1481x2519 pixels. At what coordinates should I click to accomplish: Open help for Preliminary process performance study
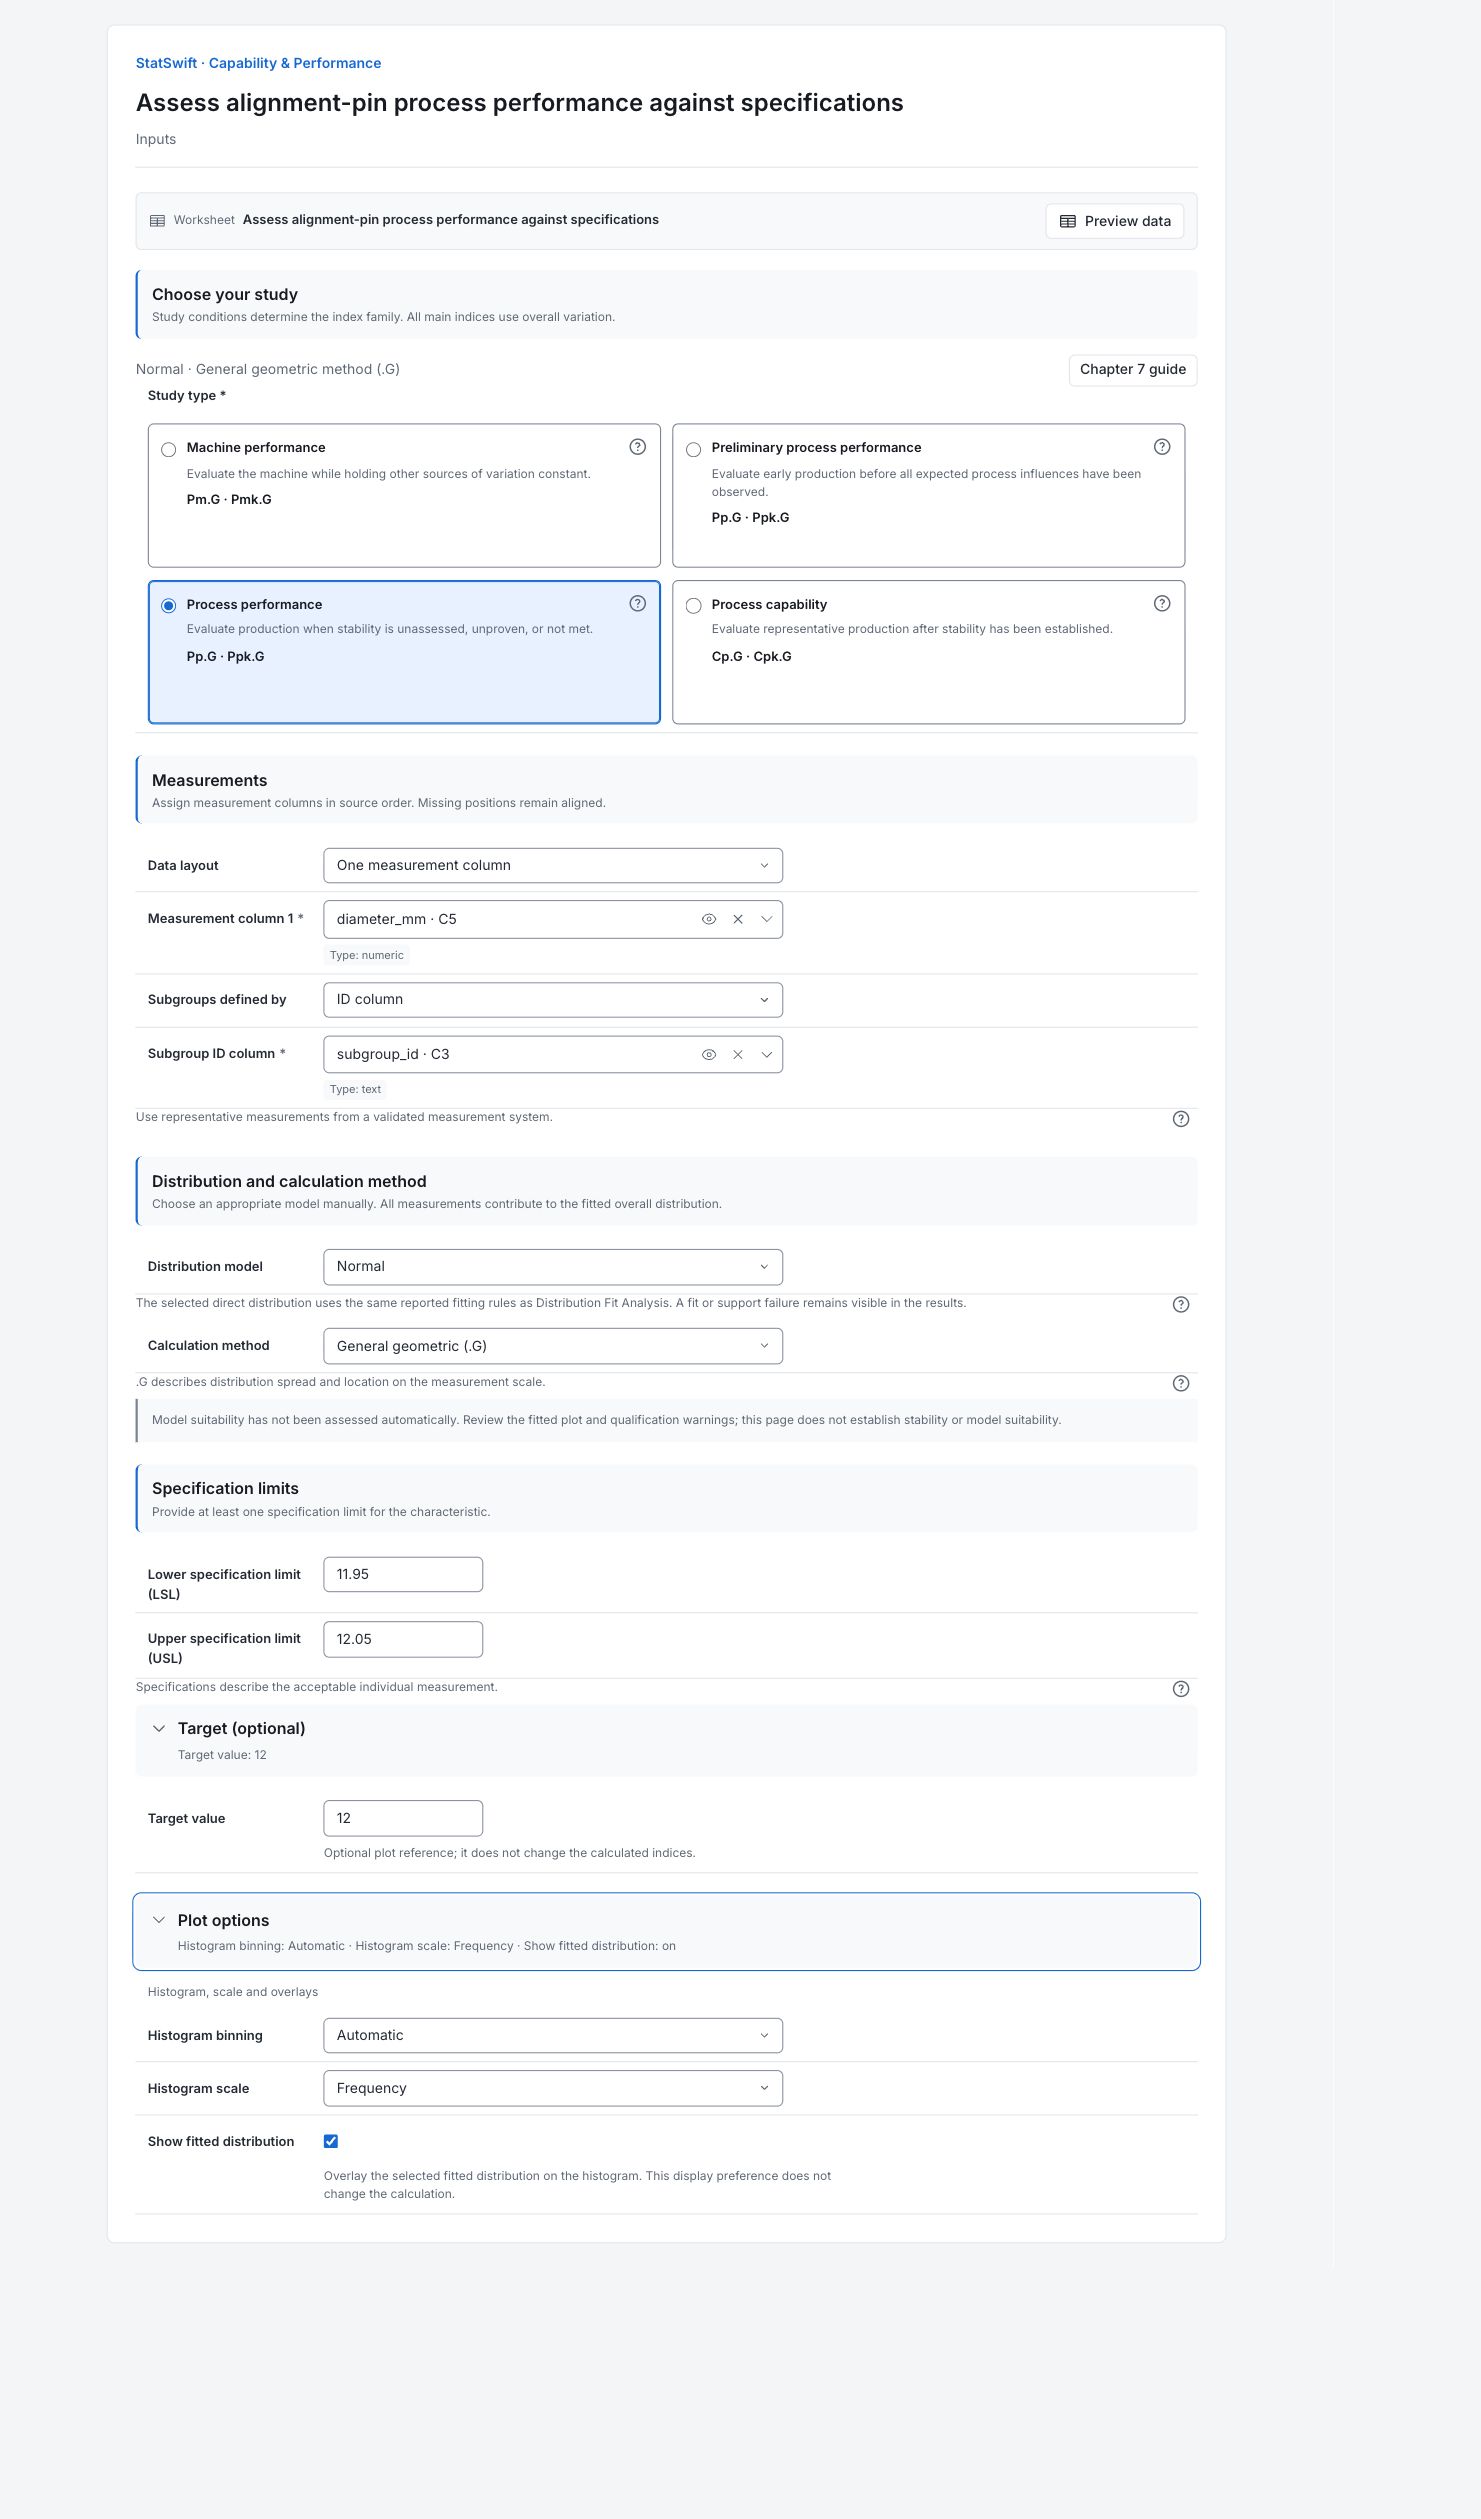[1162, 447]
